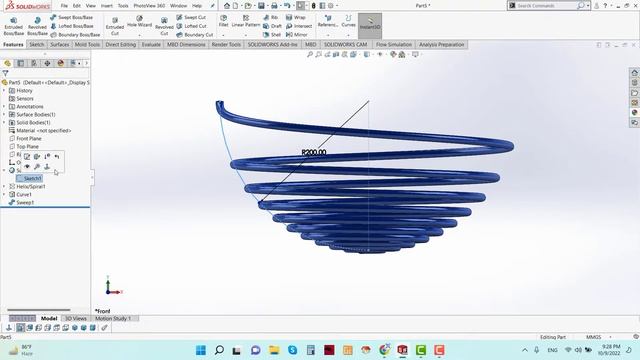
Task: Select Front Plane in the feature tree
Action: [x=25, y=139]
